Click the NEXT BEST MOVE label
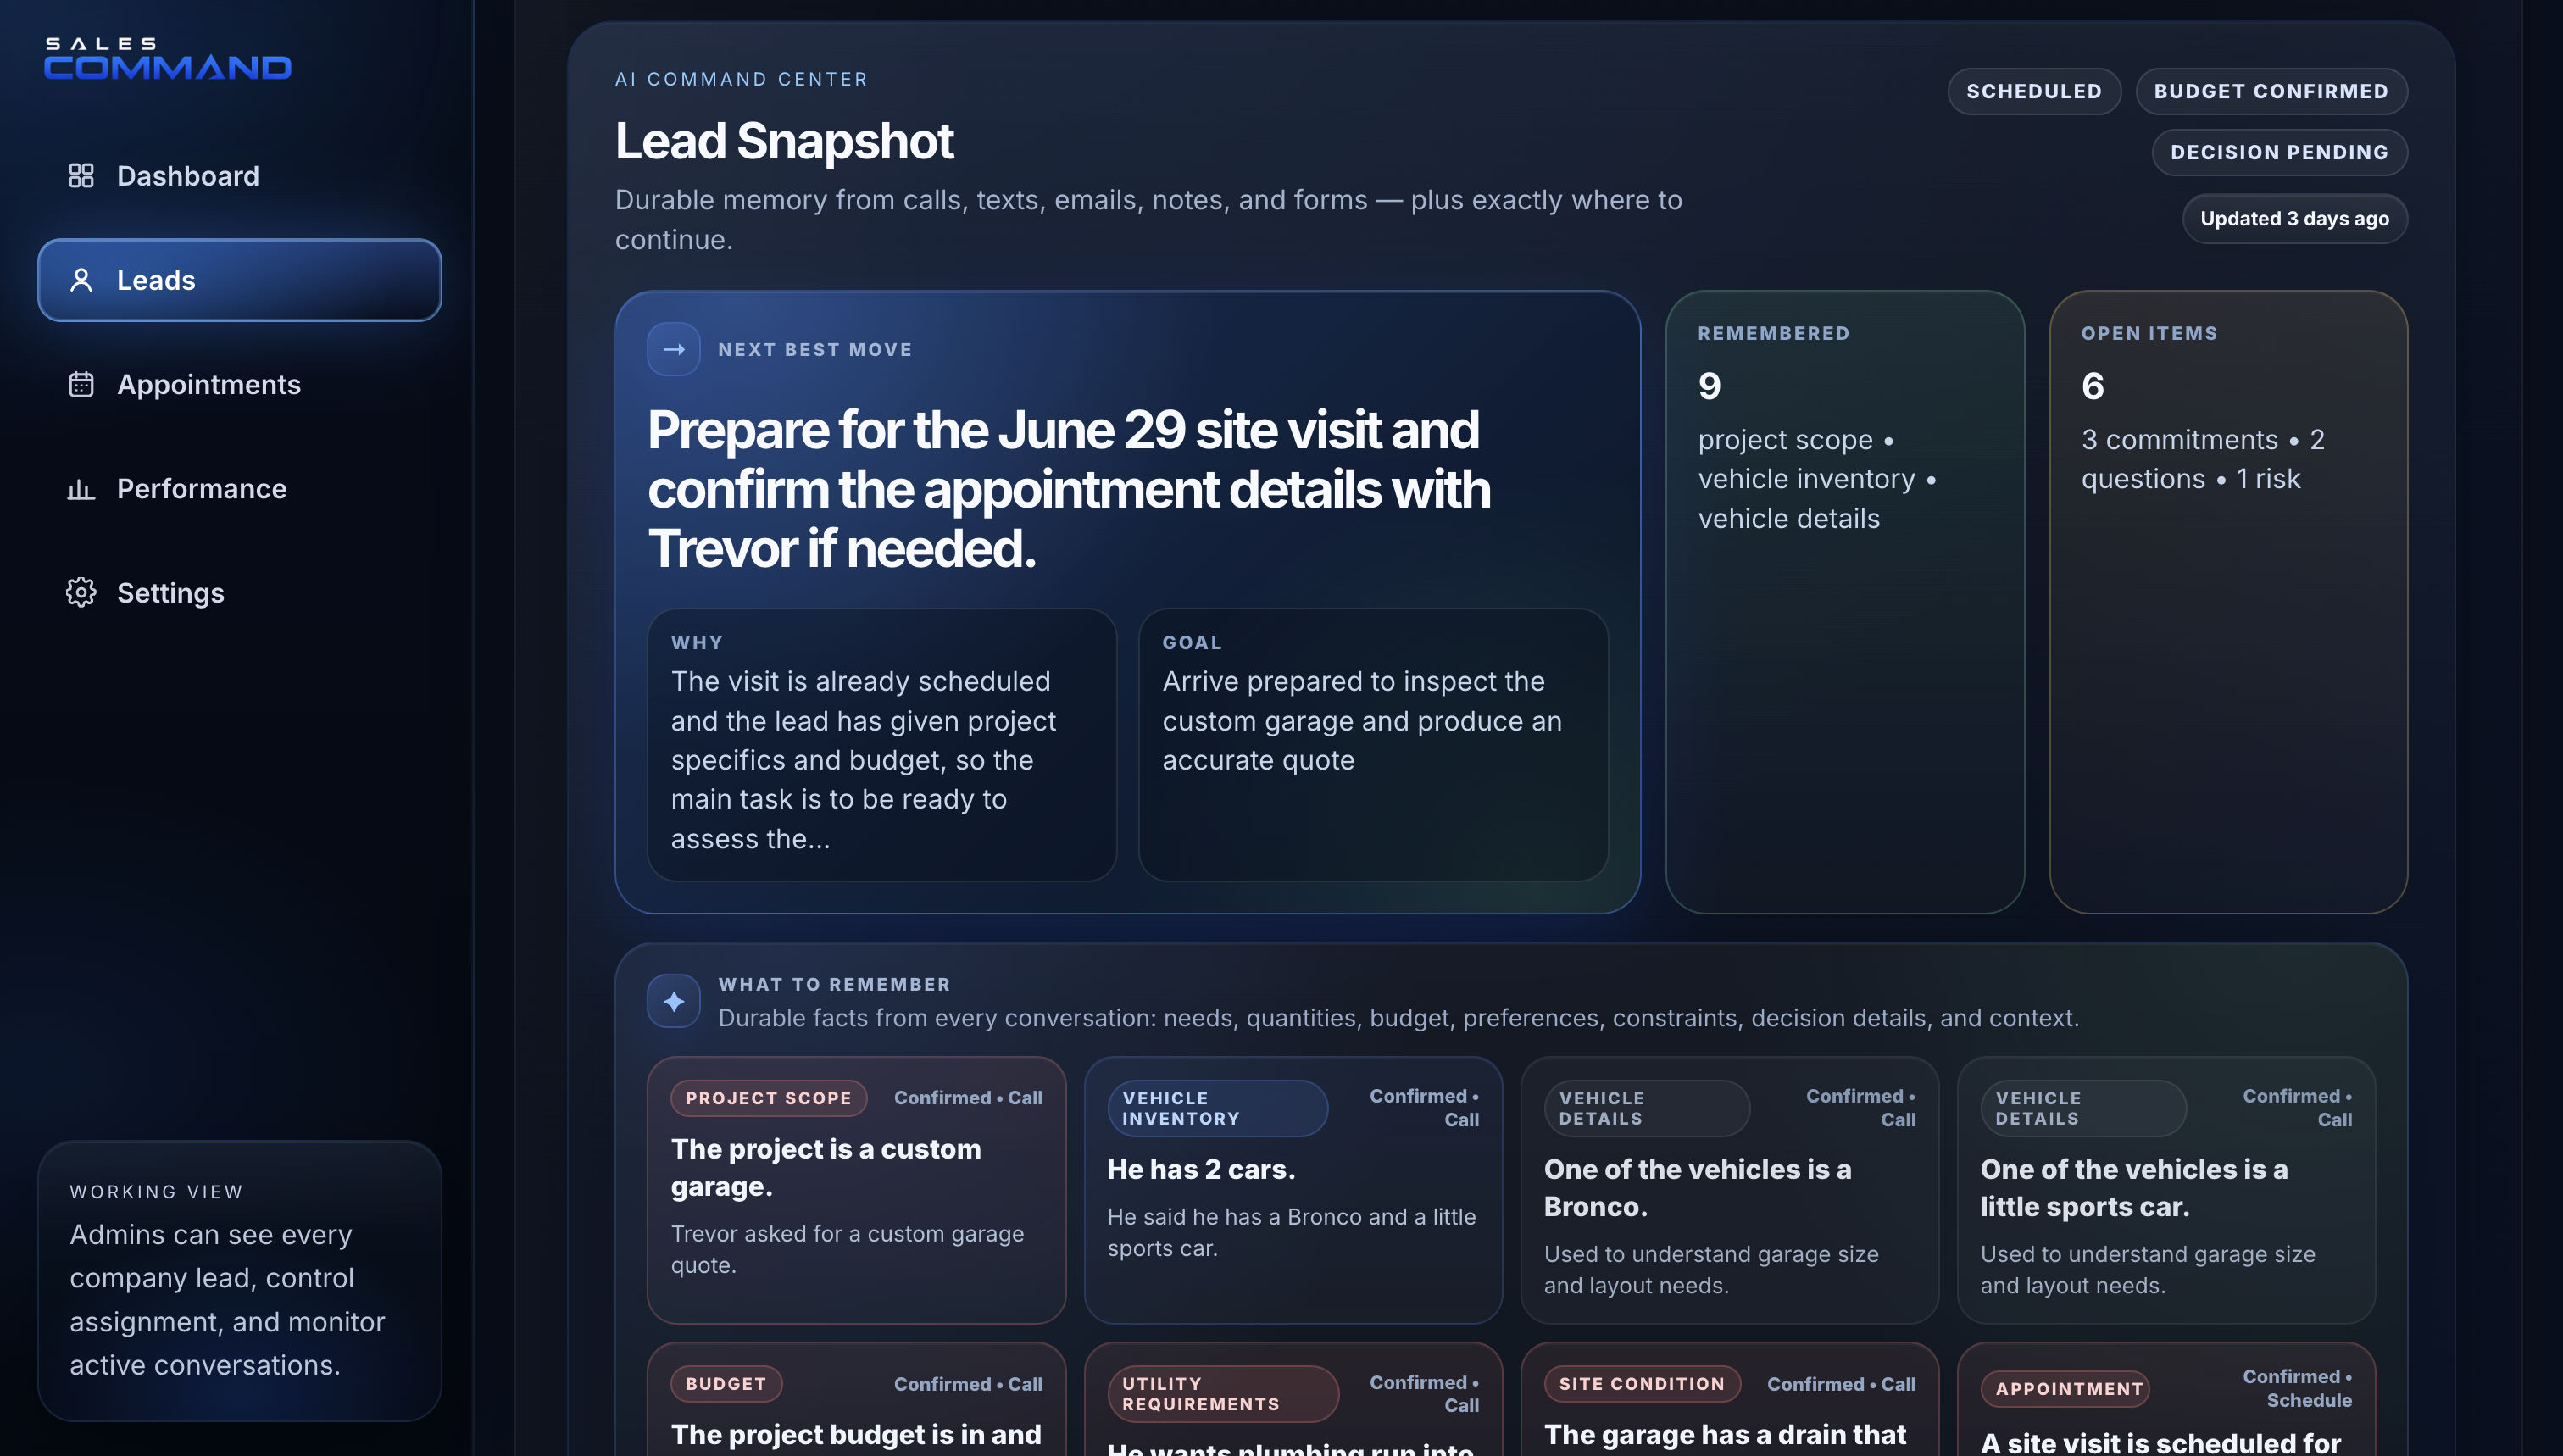Viewport: 2563px width, 1456px height. (814, 349)
